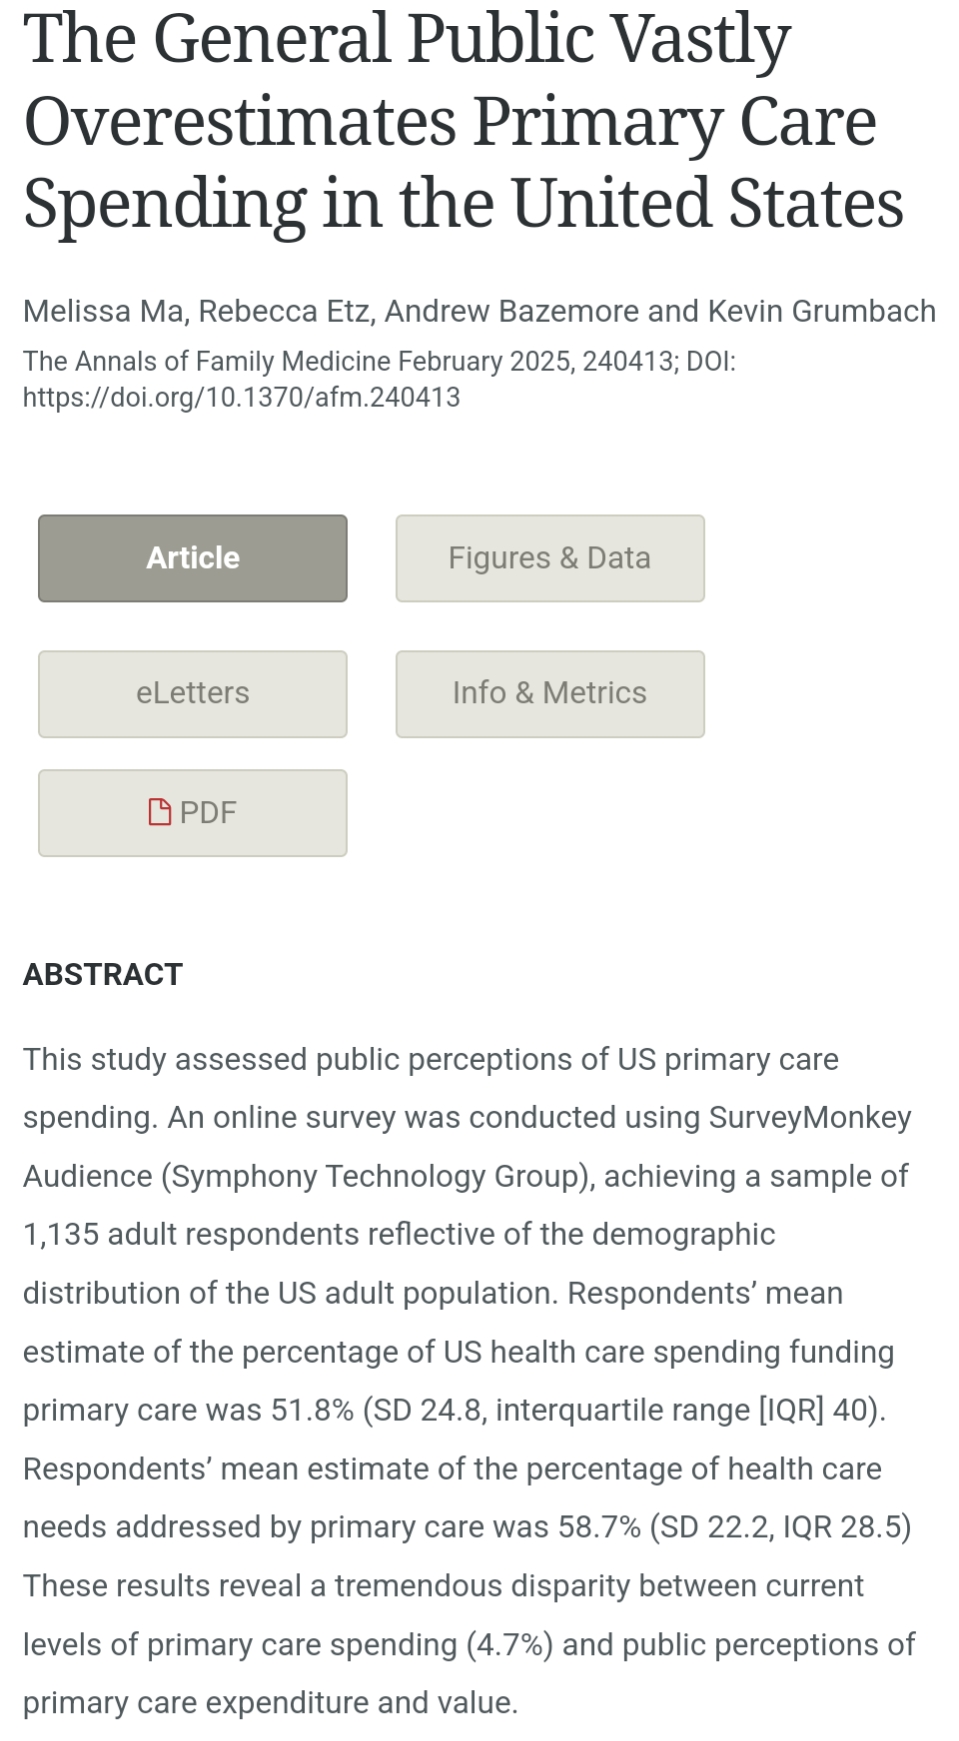959x1741 pixels.
Task: Click author name Andrew Bazemore
Action: click(511, 311)
